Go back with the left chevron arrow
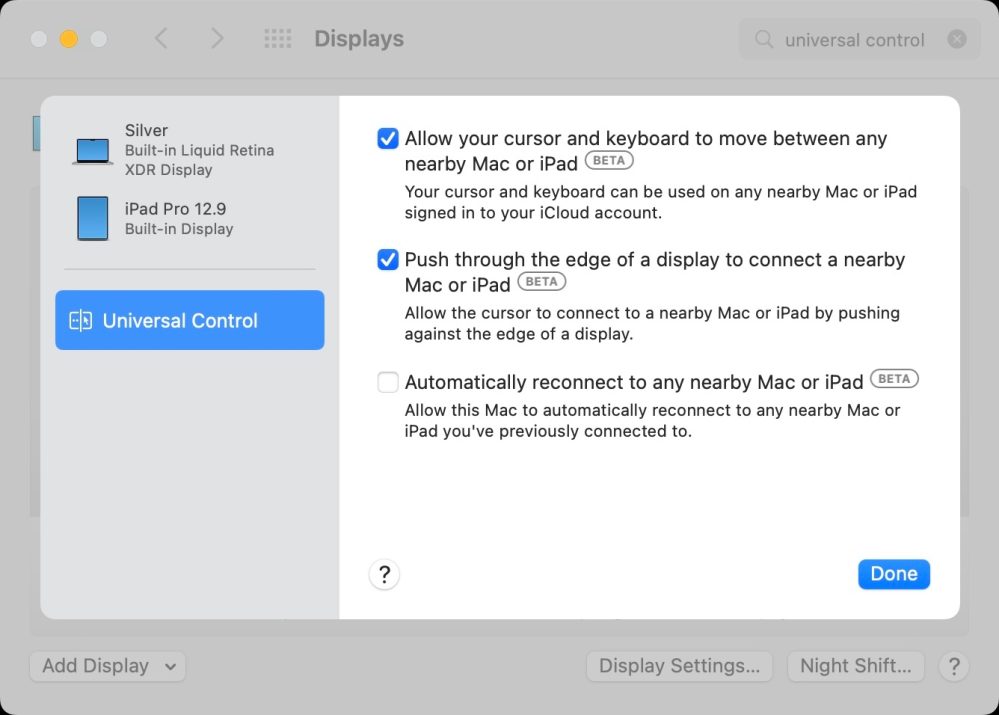Image resolution: width=999 pixels, height=715 pixels. click(x=161, y=39)
